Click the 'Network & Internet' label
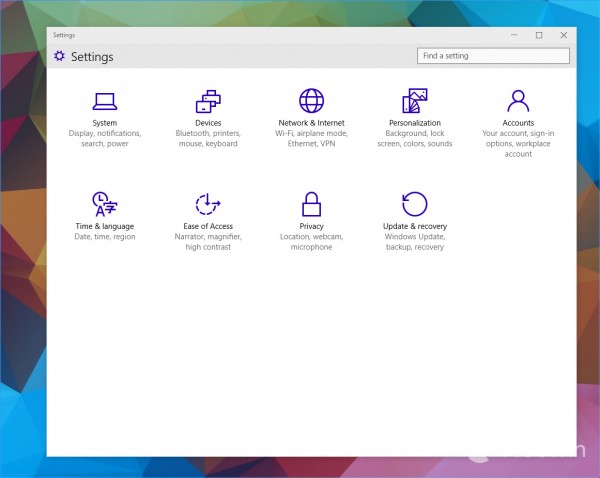Viewport: 600px width, 478px height. click(311, 123)
